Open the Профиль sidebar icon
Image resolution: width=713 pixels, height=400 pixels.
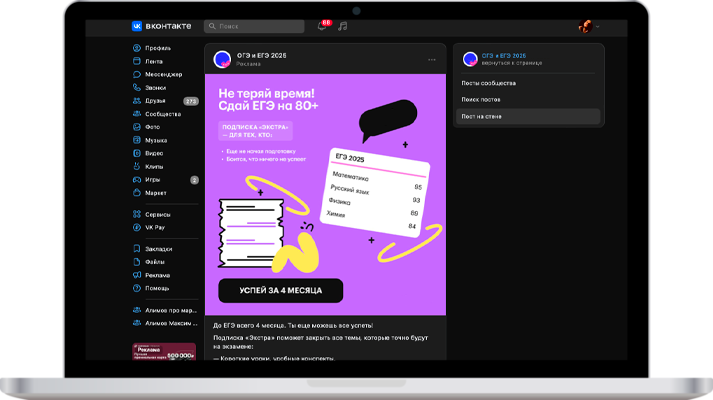click(136, 48)
